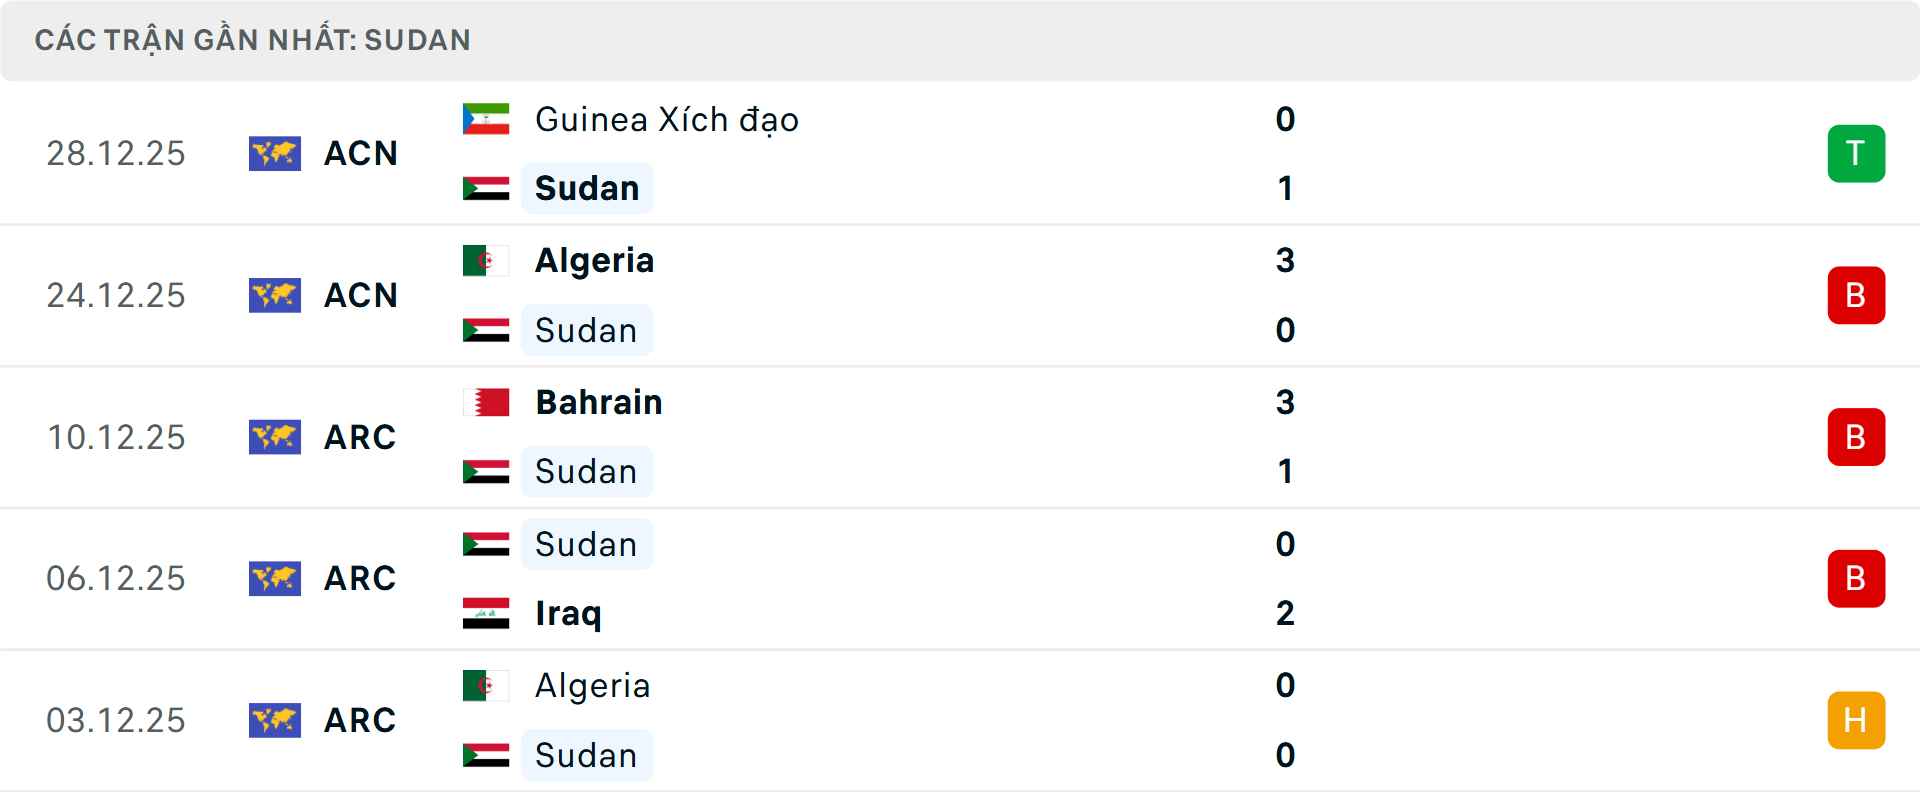The image size is (1920, 792).
Task: Click the date 10.12.25
Action: coord(116,437)
